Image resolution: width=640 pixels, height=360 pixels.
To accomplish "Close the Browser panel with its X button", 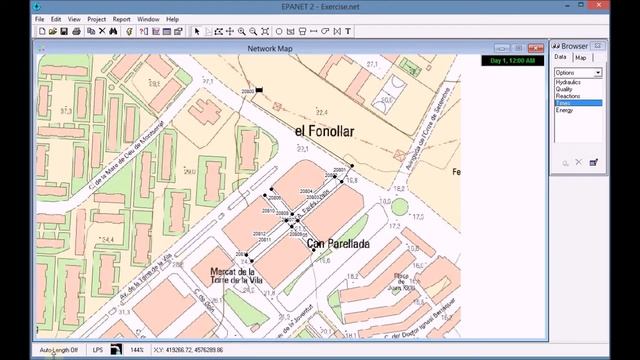I will (598, 46).
